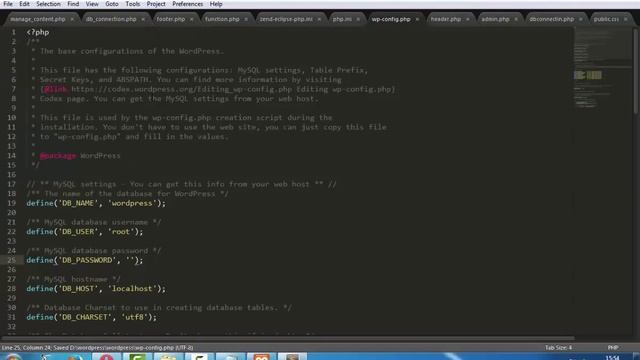640x360 pixels.
Task: Click the @link codex.wordpress.org comment line
Action: click(x=213, y=89)
